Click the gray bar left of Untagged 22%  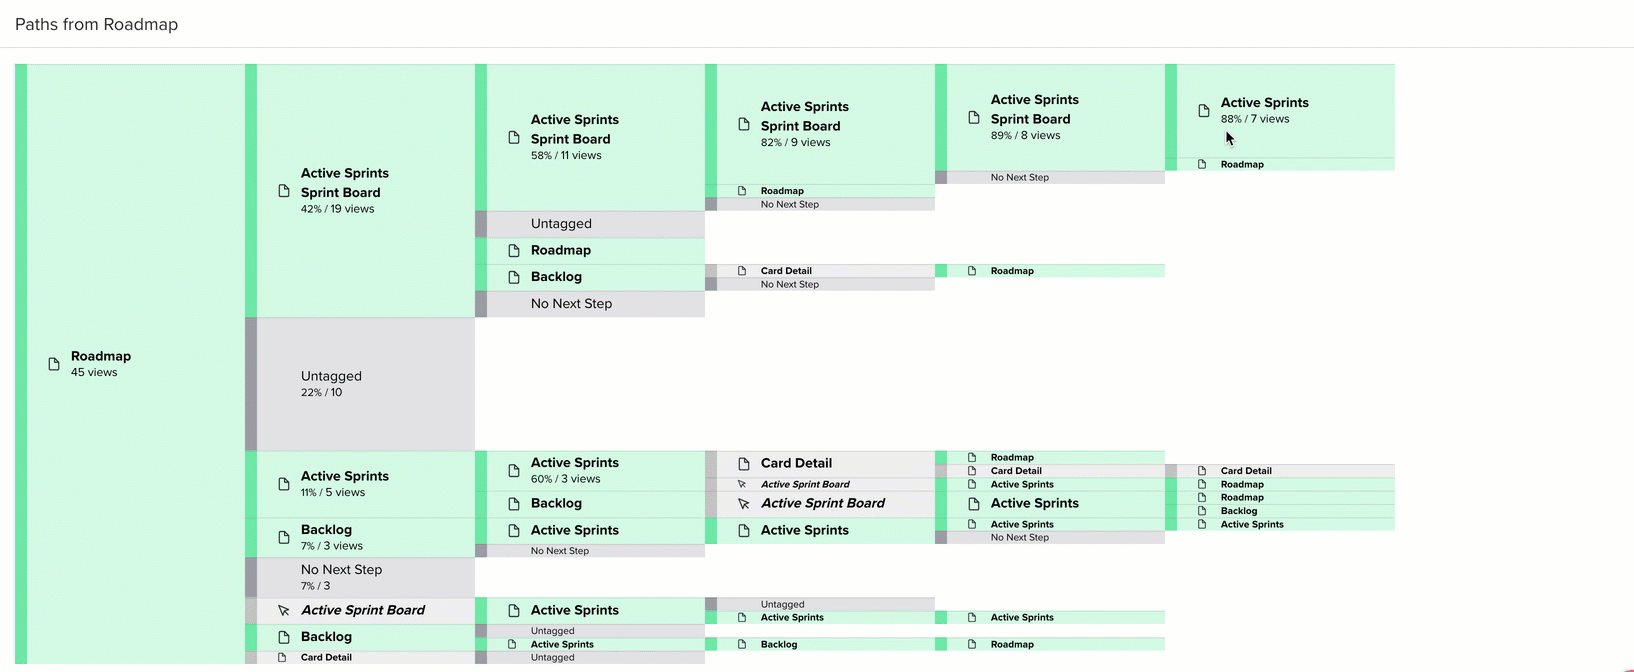point(251,384)
